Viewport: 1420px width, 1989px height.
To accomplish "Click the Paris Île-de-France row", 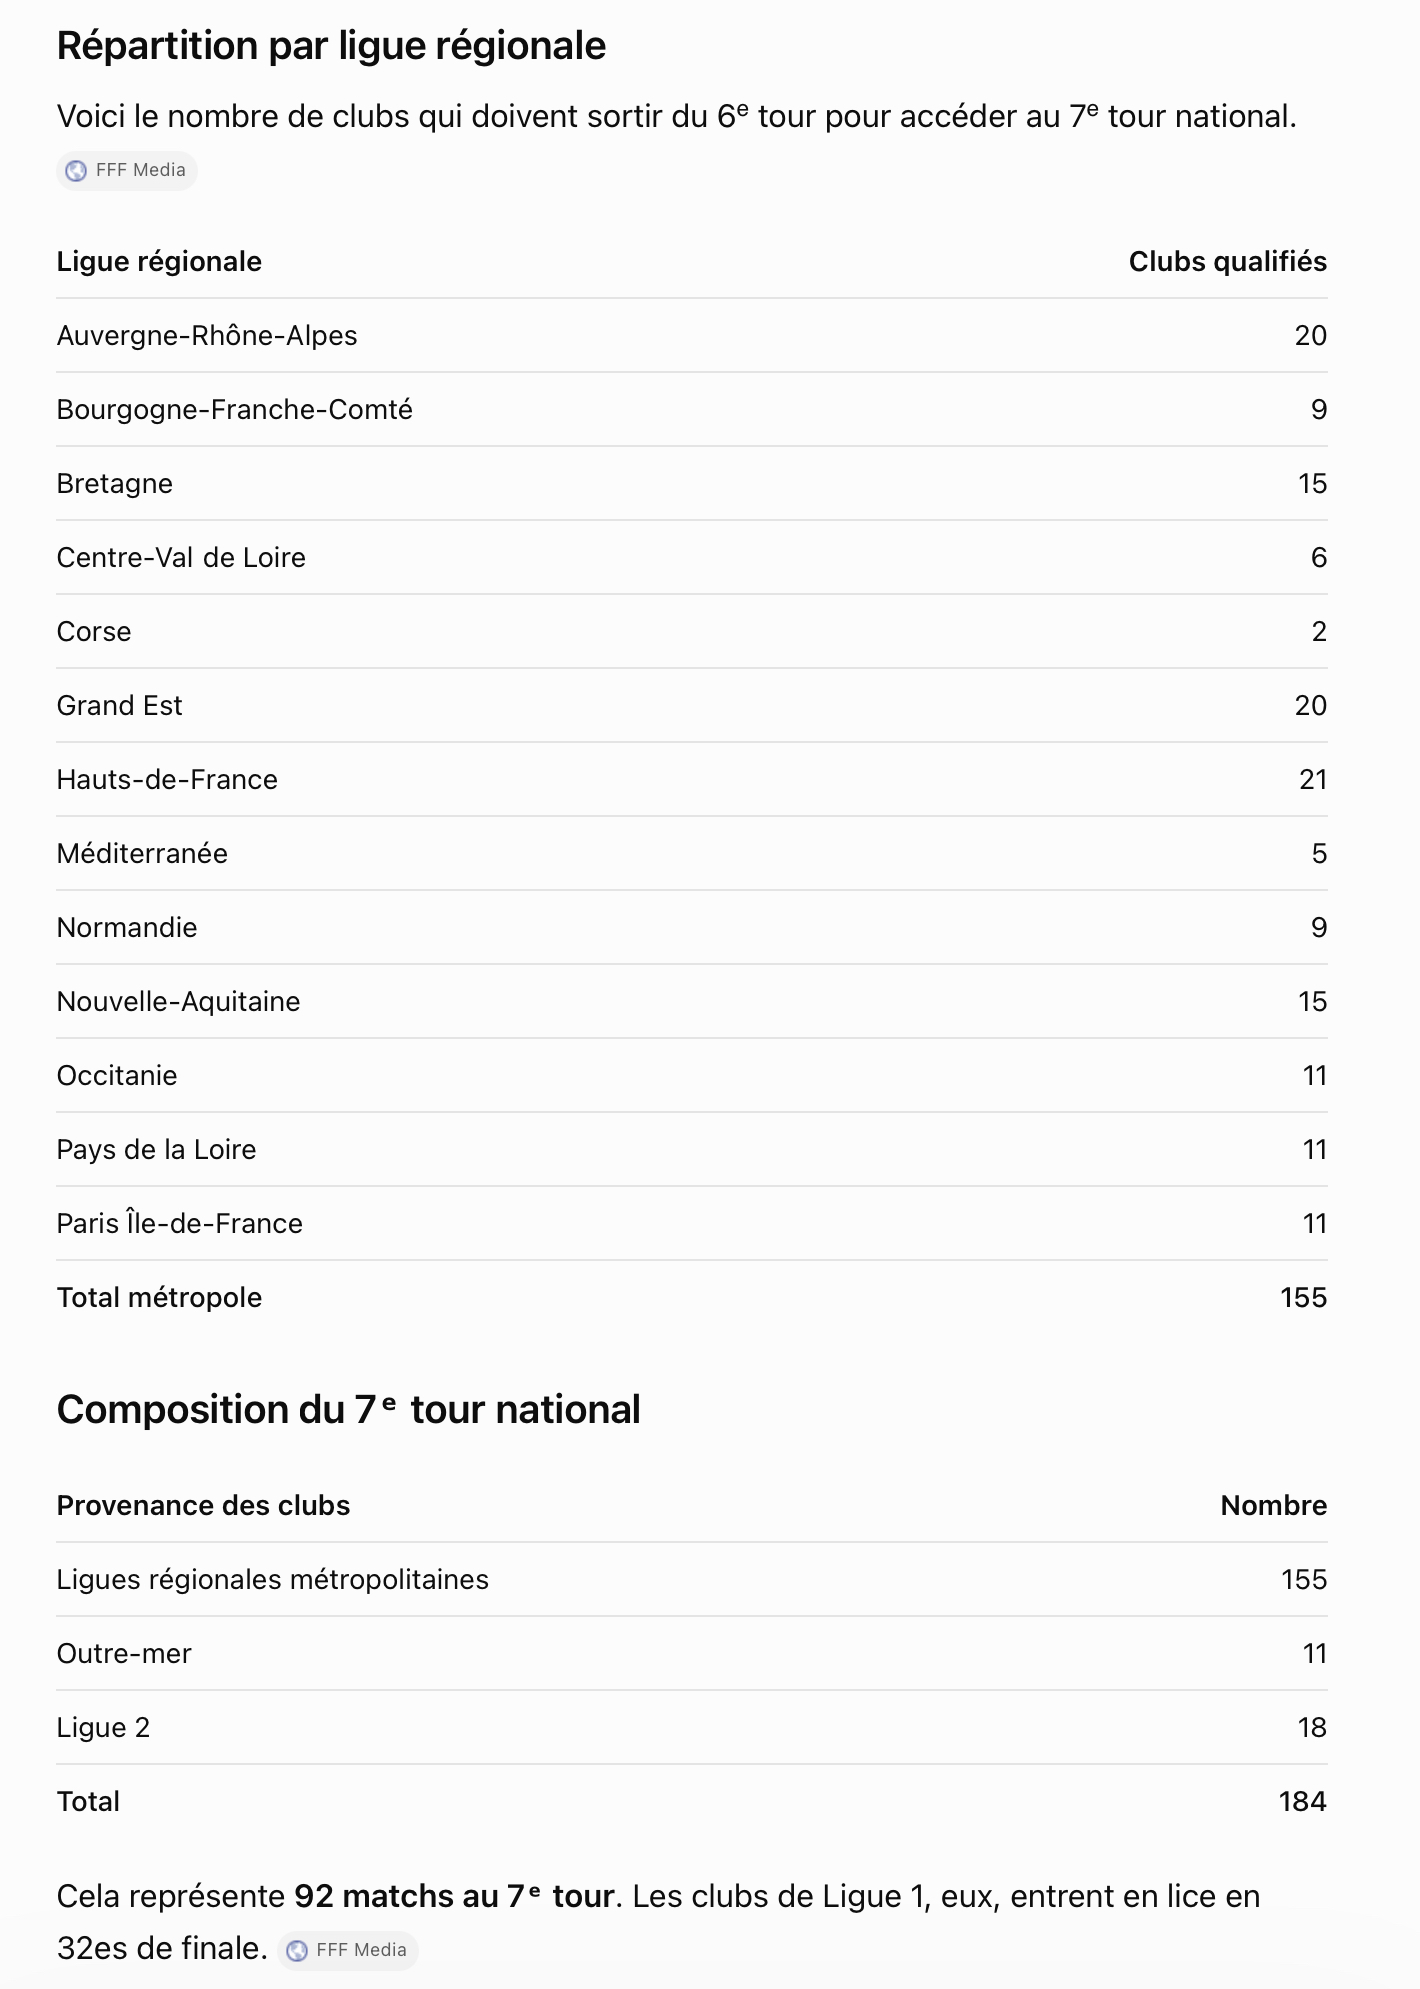I will (692, 1224).
